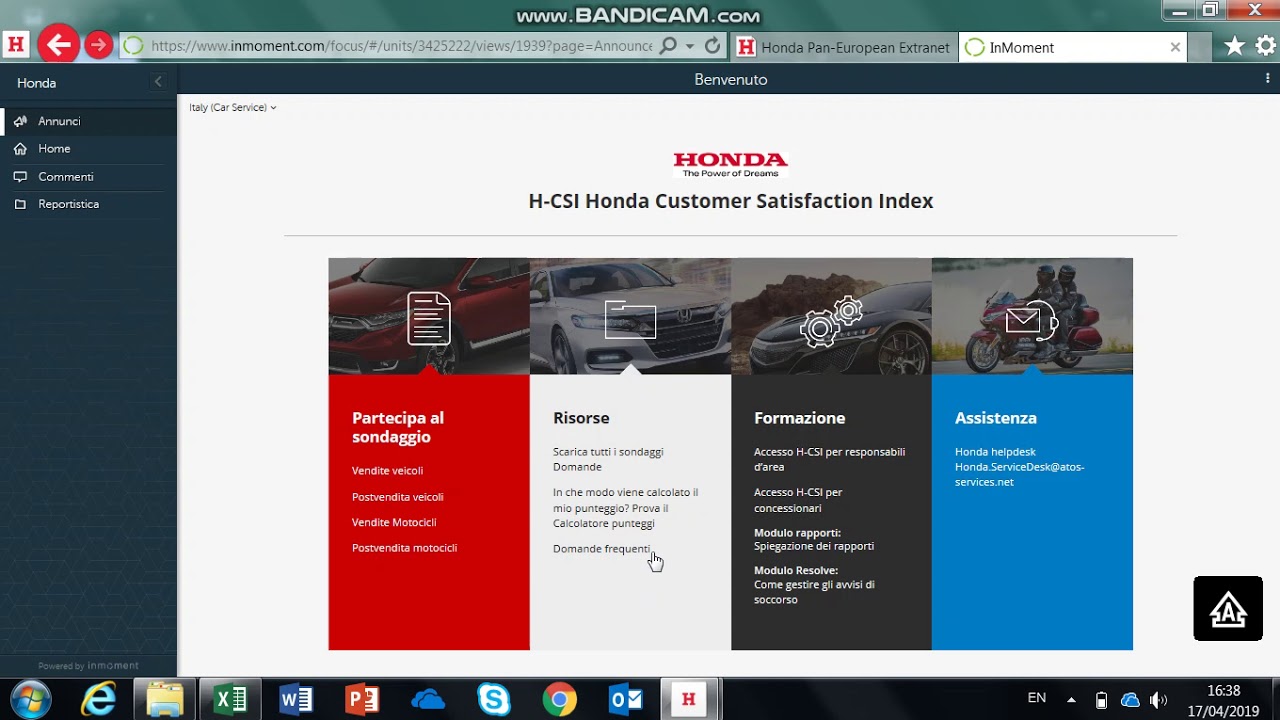Click Scarica tutti i sondaggi Domande link
Image resolution: width=1280 pixels, height=720 pixels.
click(608, 459)
